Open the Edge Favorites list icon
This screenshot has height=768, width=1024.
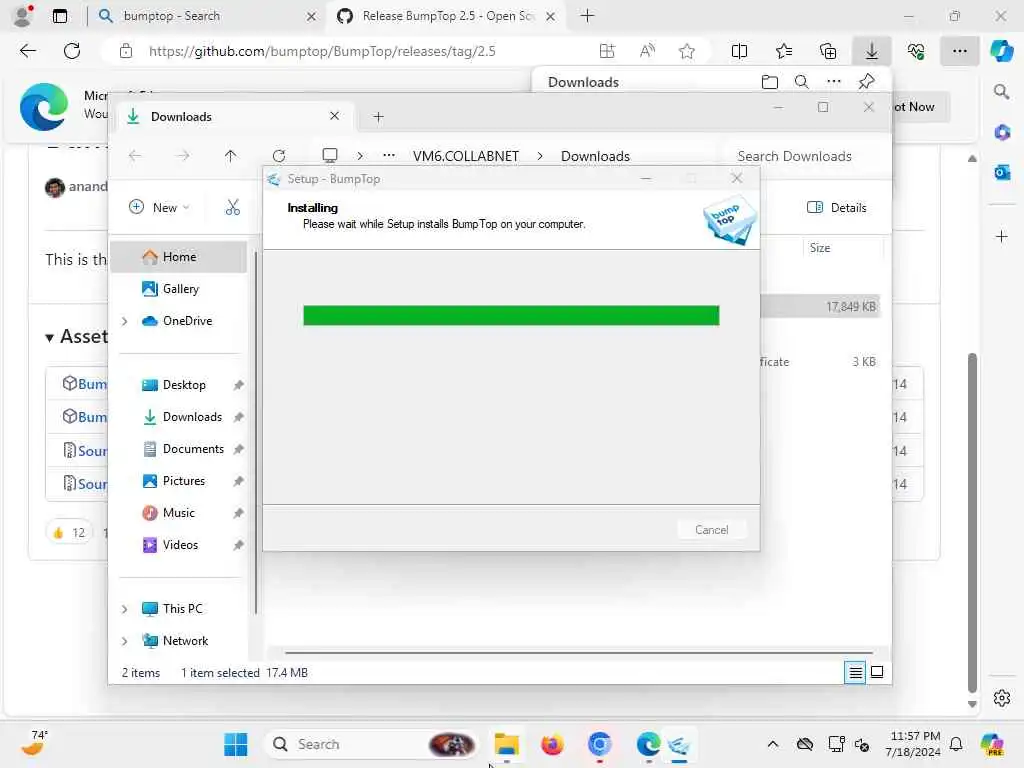pos(784,51)
